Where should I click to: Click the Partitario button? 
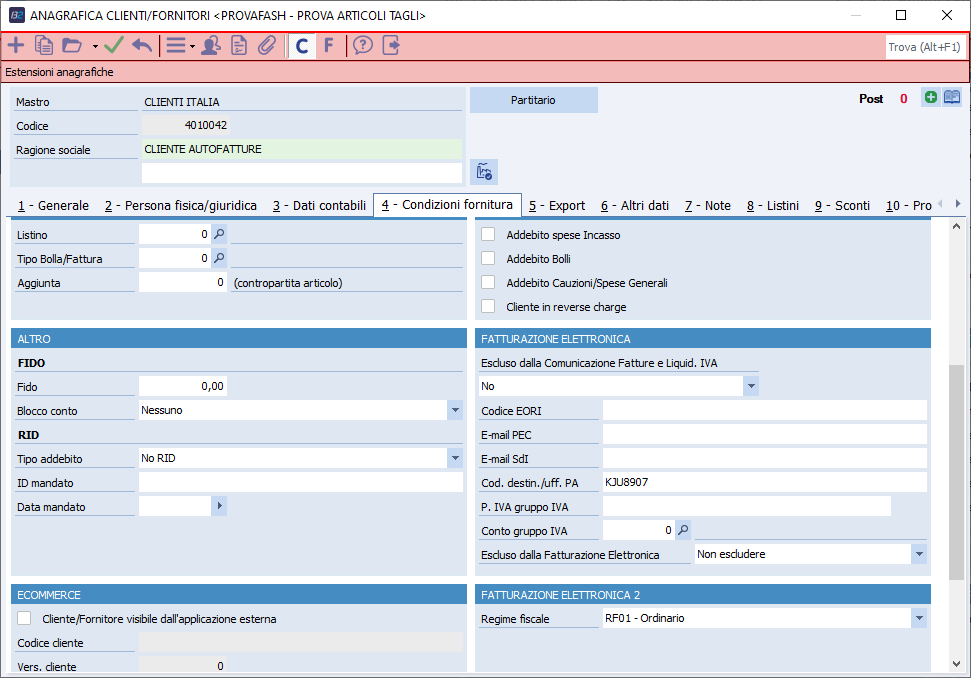(533, 100)
